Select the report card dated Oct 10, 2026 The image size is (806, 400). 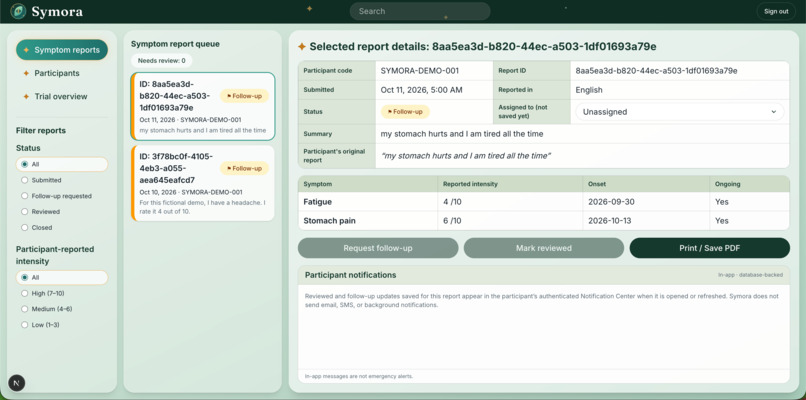tap(203, 183)
